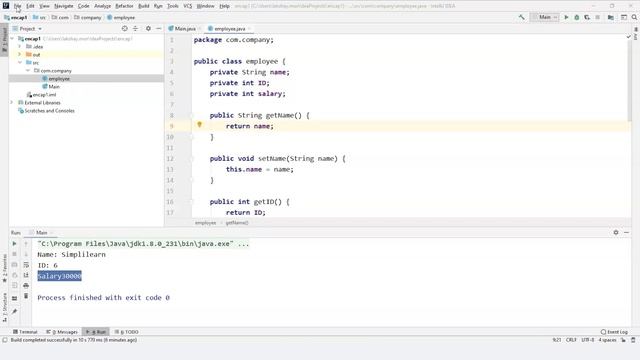Click the layout window icon beside search
The image size is (640, 360).
624,17
